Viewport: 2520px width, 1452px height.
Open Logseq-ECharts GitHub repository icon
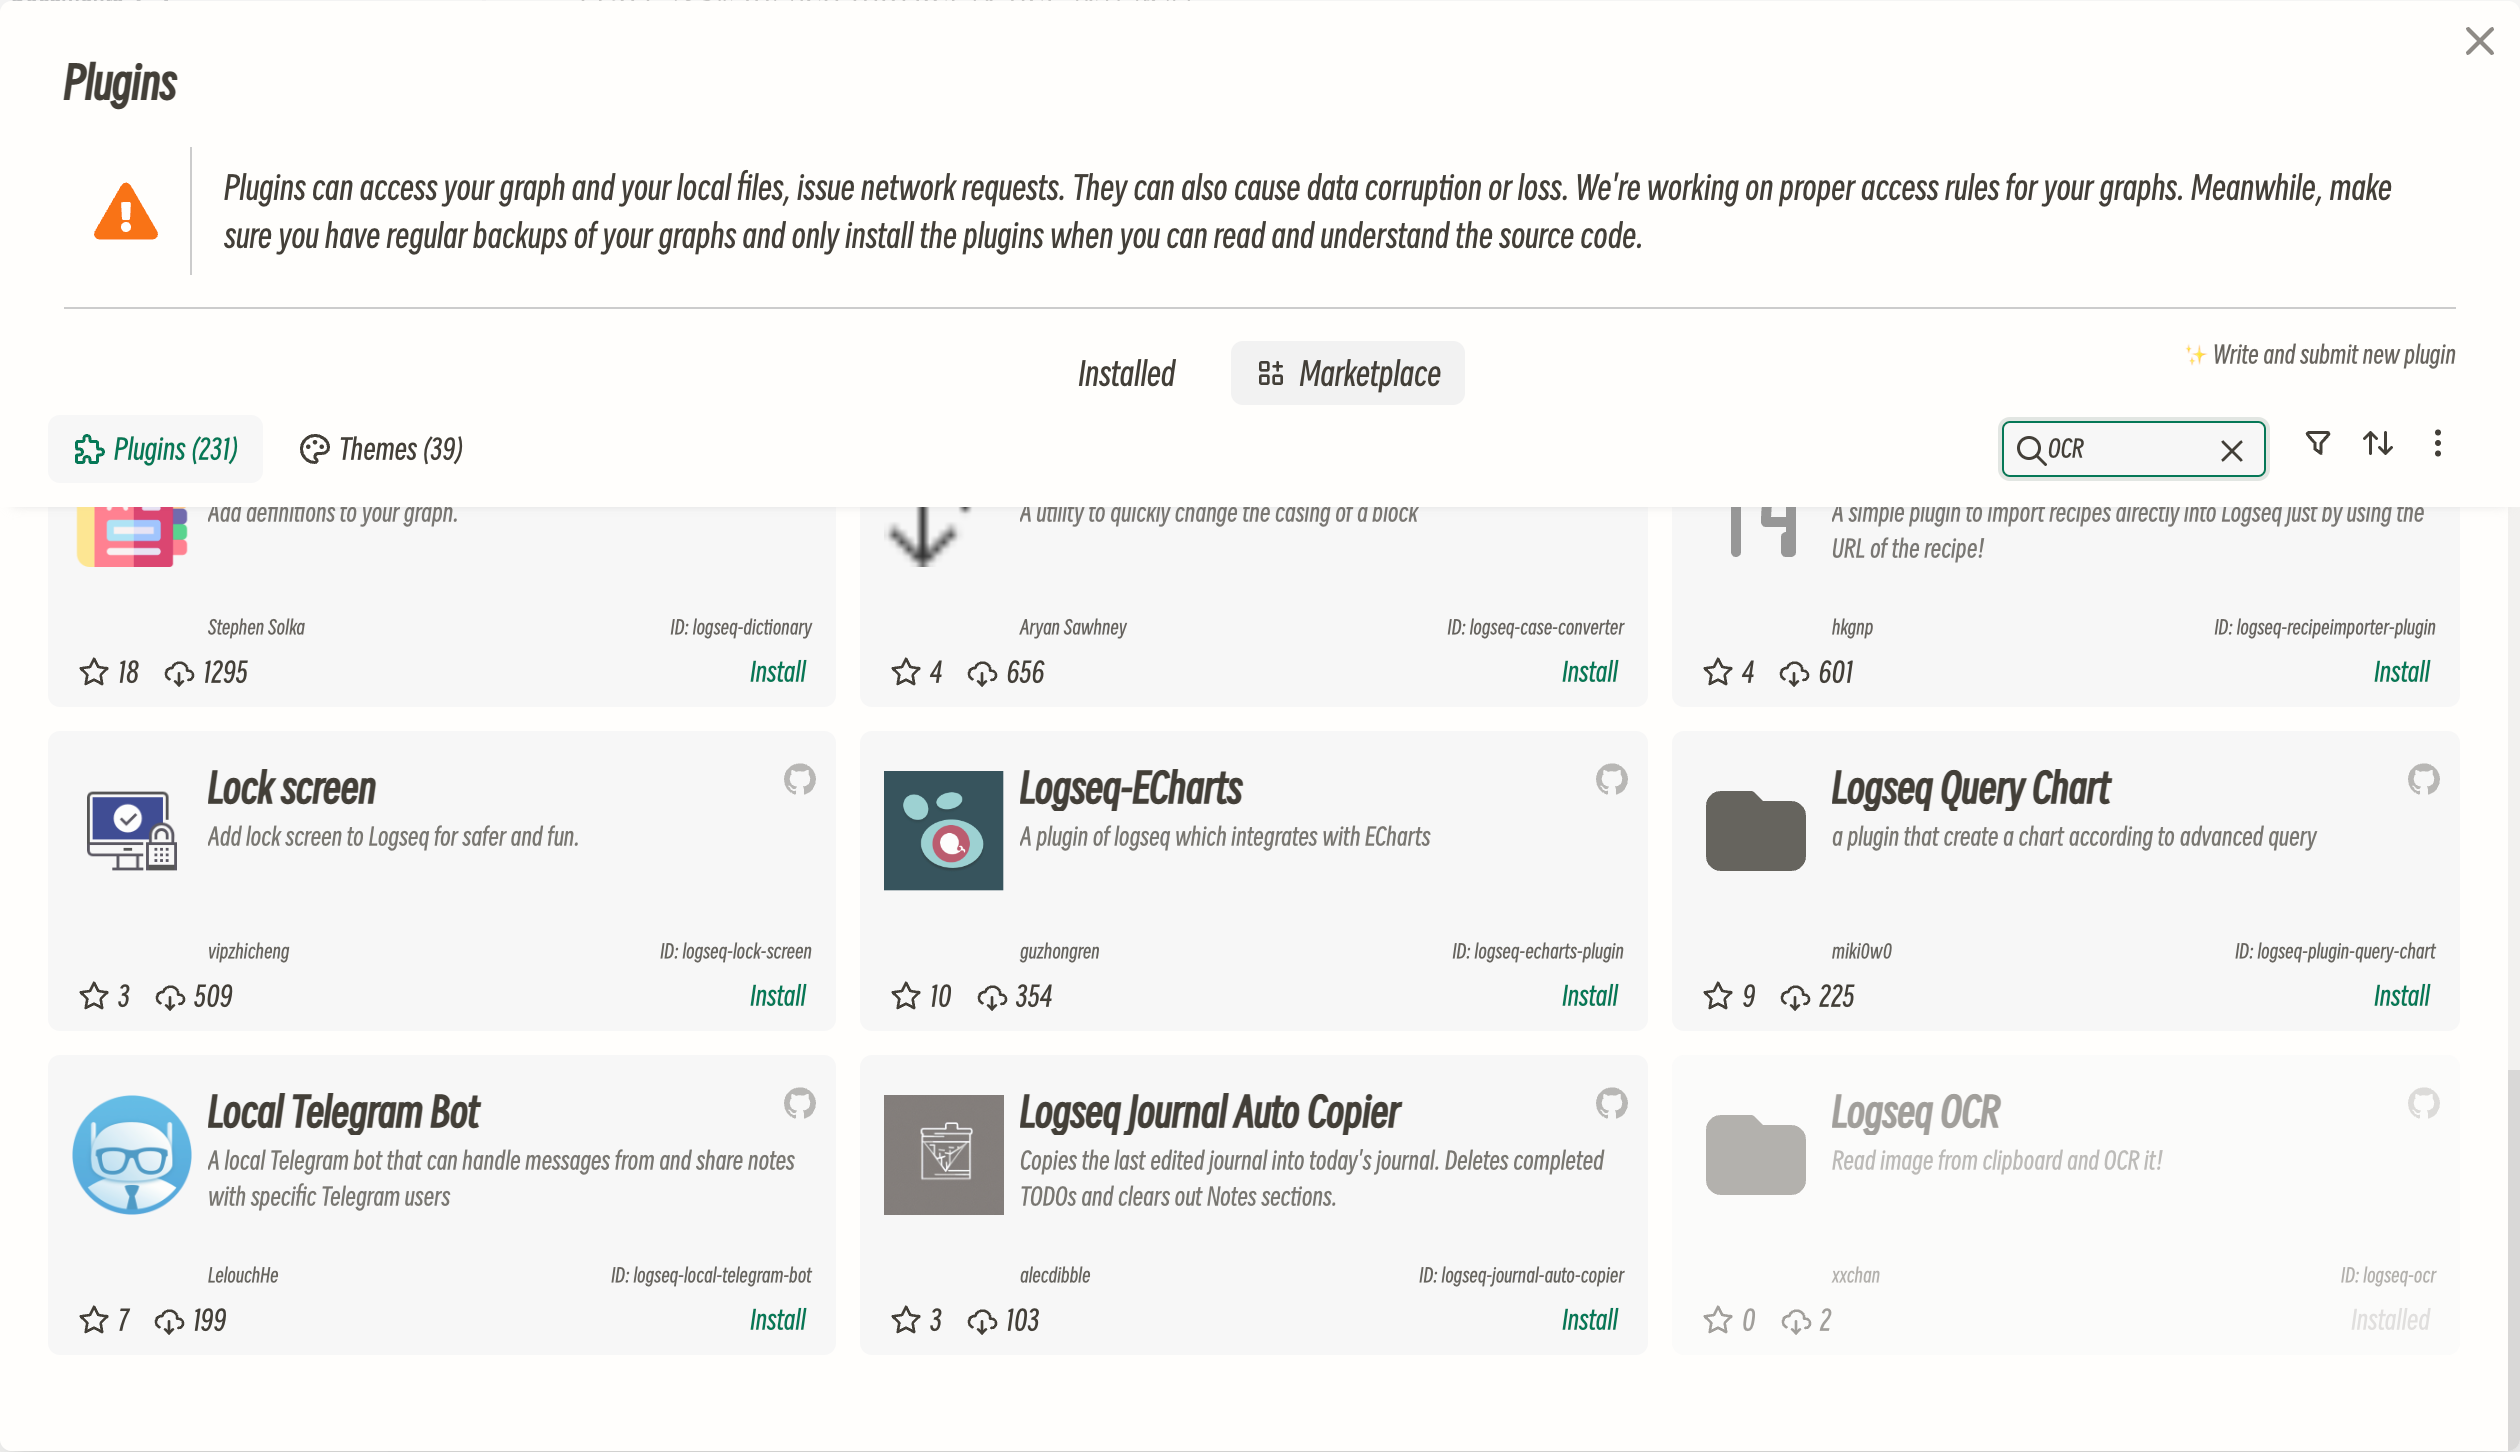1611,780
